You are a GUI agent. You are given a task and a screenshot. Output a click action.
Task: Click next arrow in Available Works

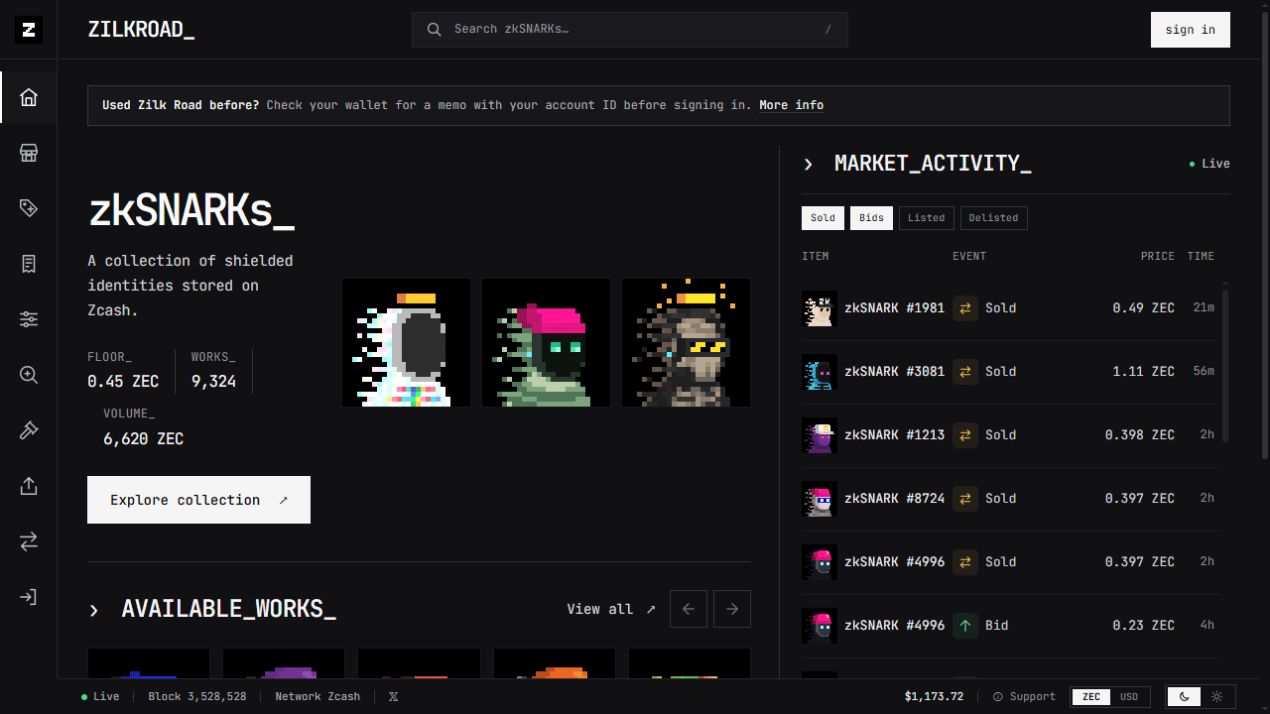click(x=732, y=609)
